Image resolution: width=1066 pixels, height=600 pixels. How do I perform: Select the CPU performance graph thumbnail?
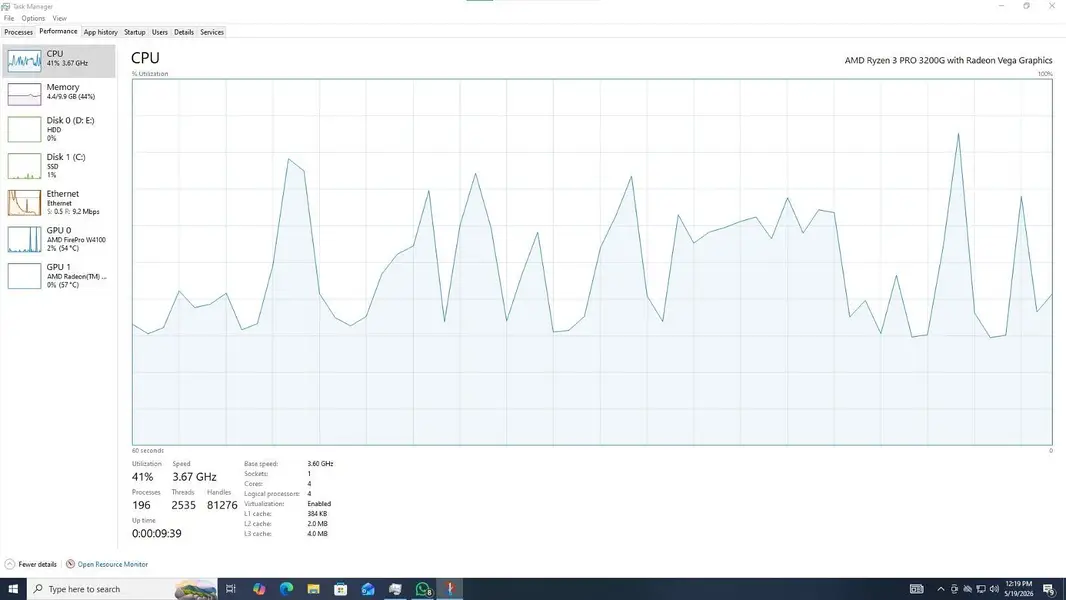[x=24, y=61]
